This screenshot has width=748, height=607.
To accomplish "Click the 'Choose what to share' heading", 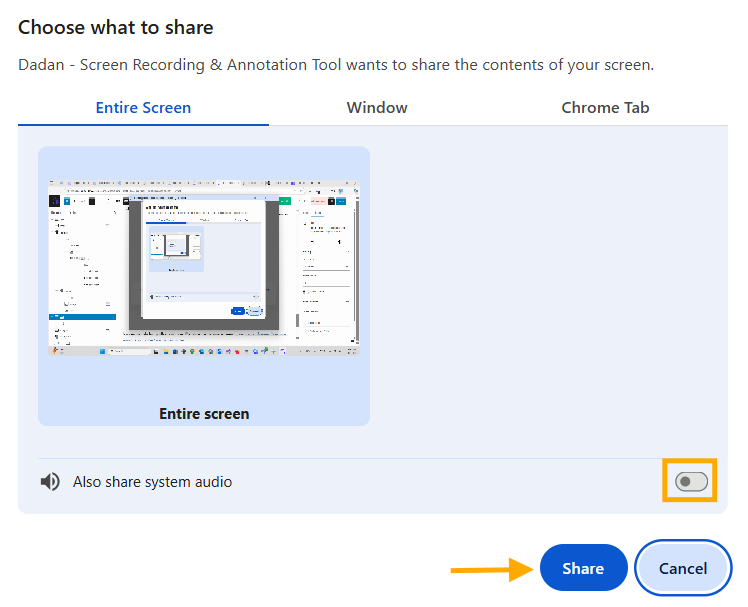I will point(115,28).
